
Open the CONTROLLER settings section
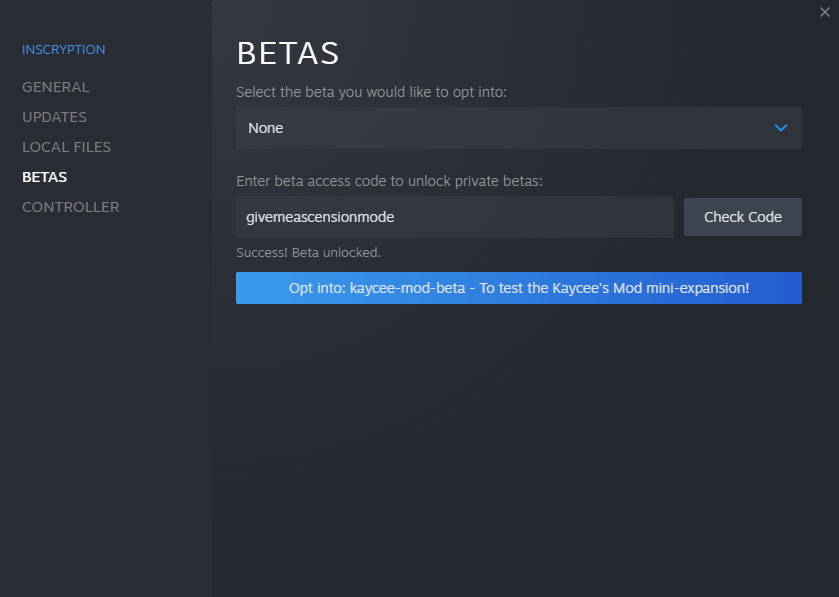(70, 207)
